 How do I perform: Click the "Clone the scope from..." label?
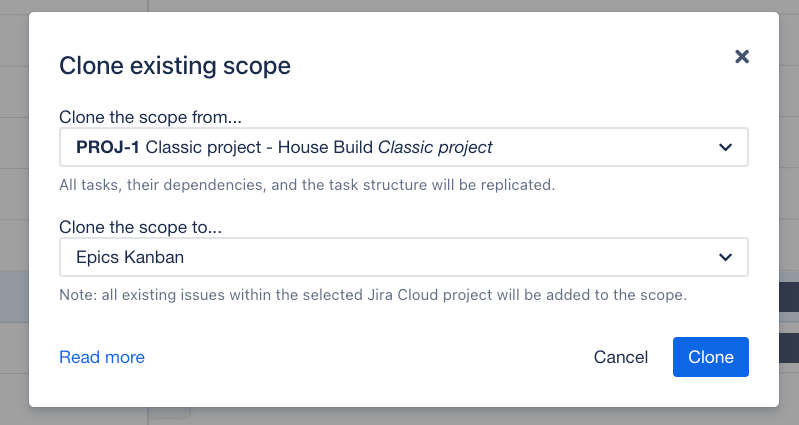tap(150, 116)
